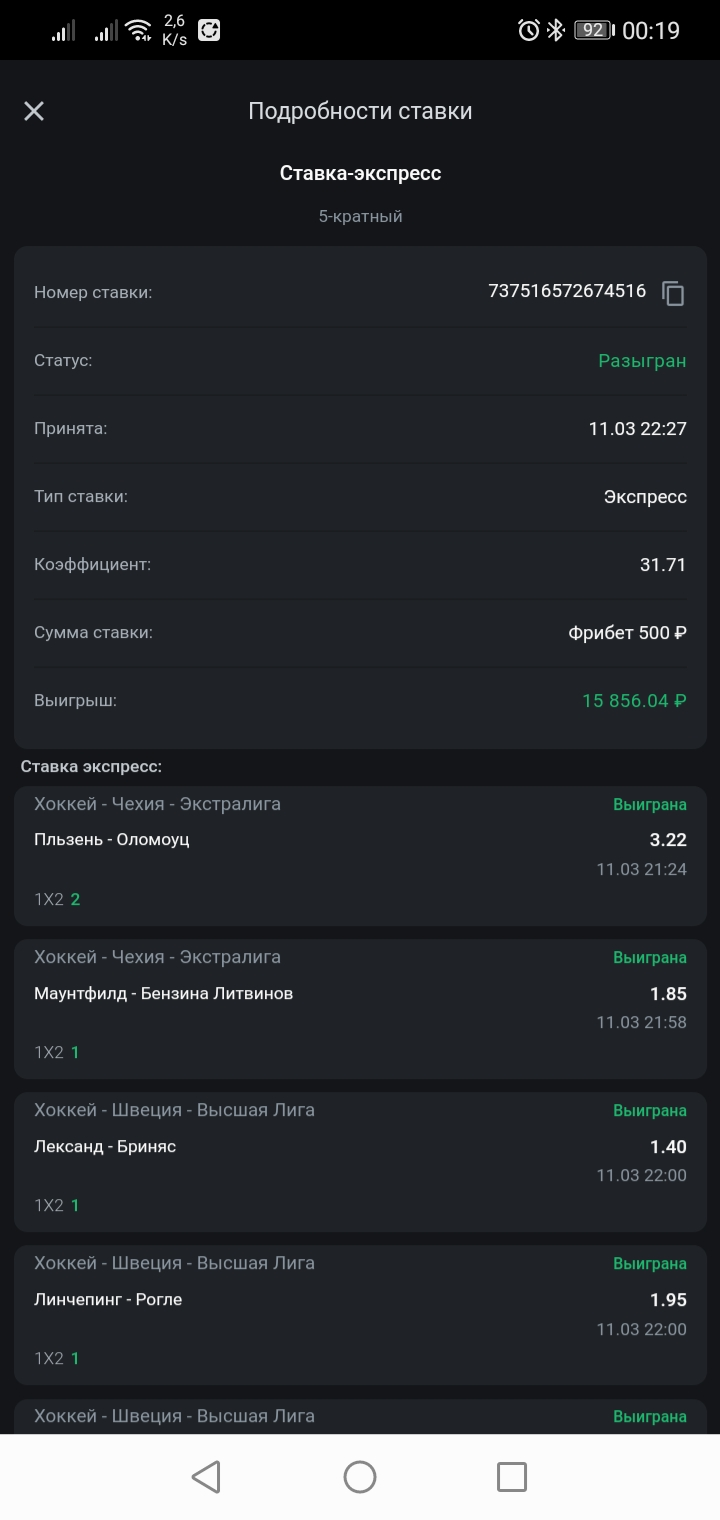
Task: Select the Линчепинг - Рогле bet card
Action: [360, 1315]
